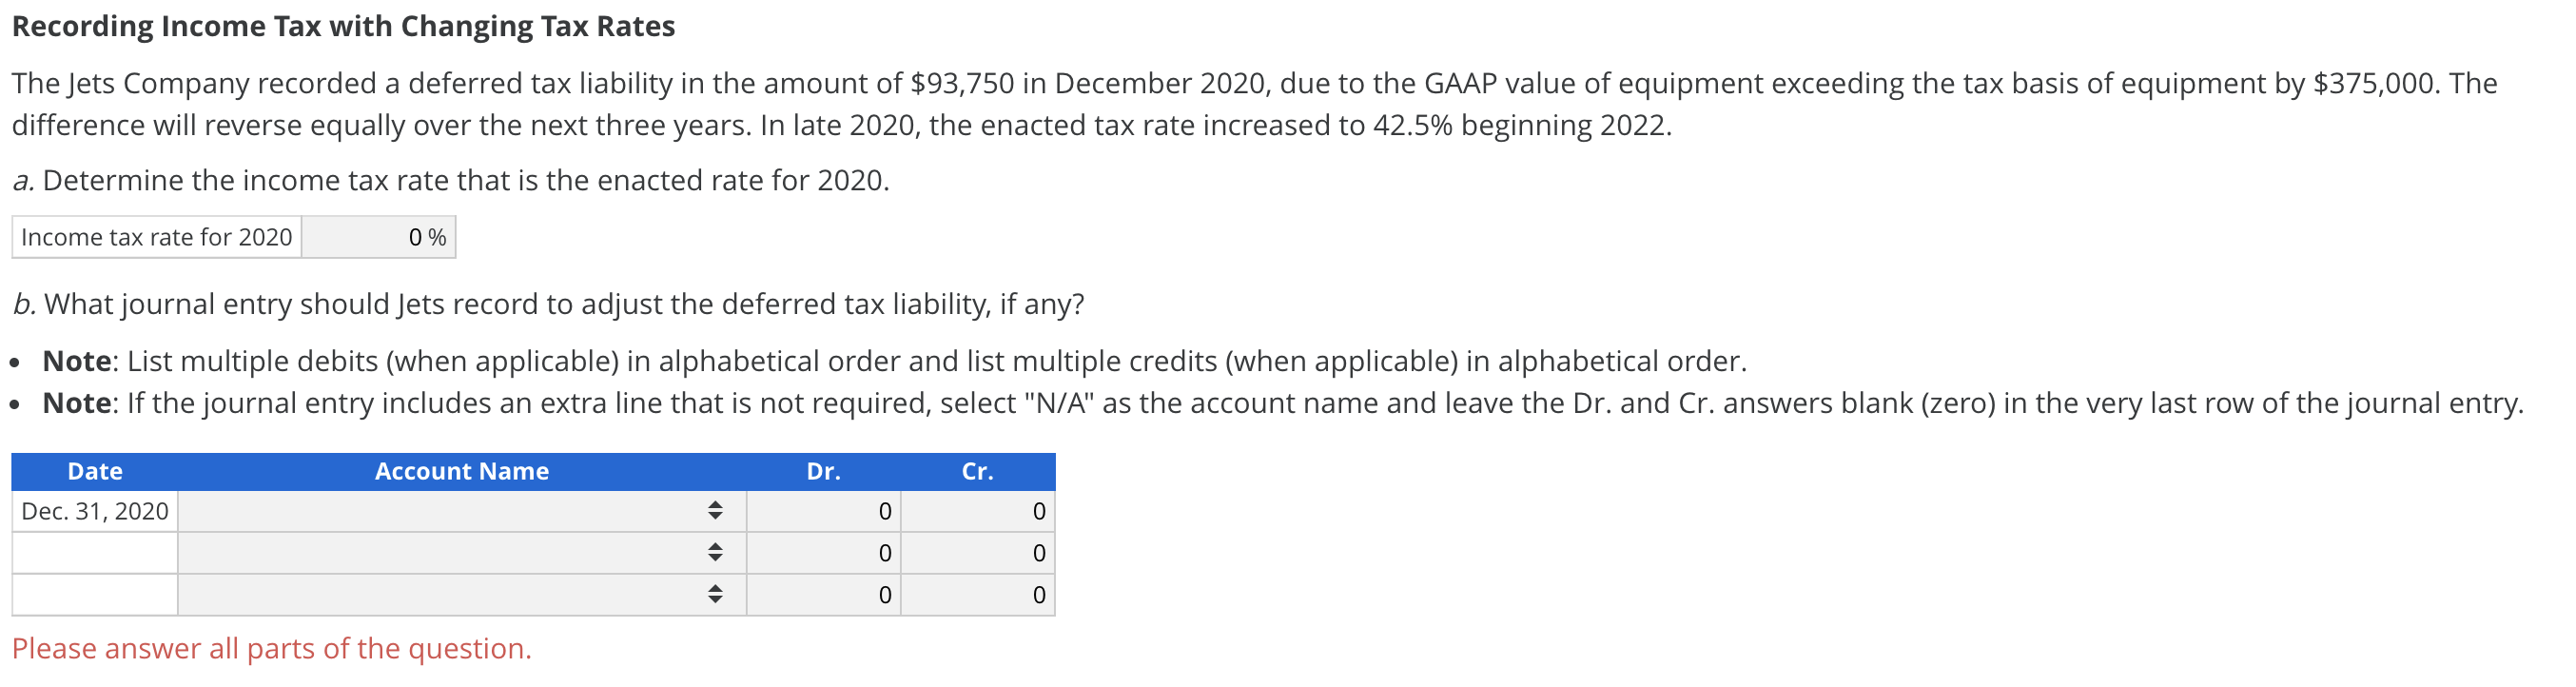Viewport: 2576px width, 687px height.
Task: Click the first row dropdown arrow icon
Action: point(715,511)
